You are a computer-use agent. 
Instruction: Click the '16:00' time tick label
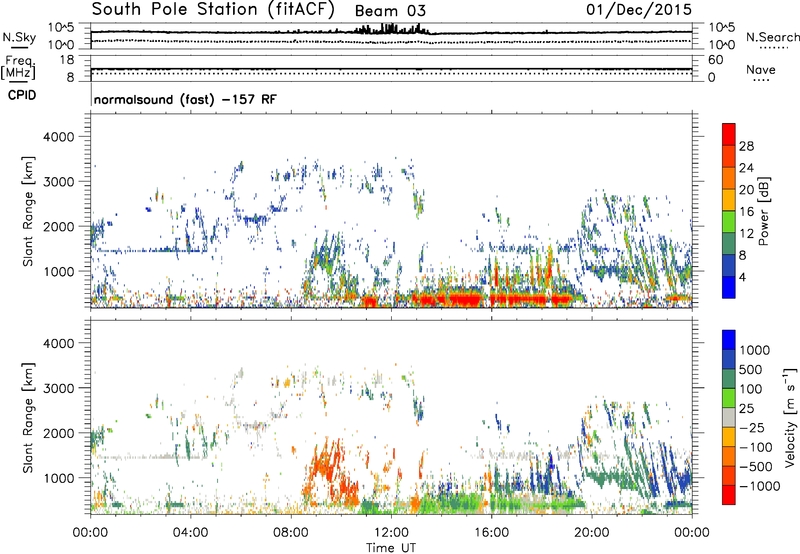click(491, 533)
